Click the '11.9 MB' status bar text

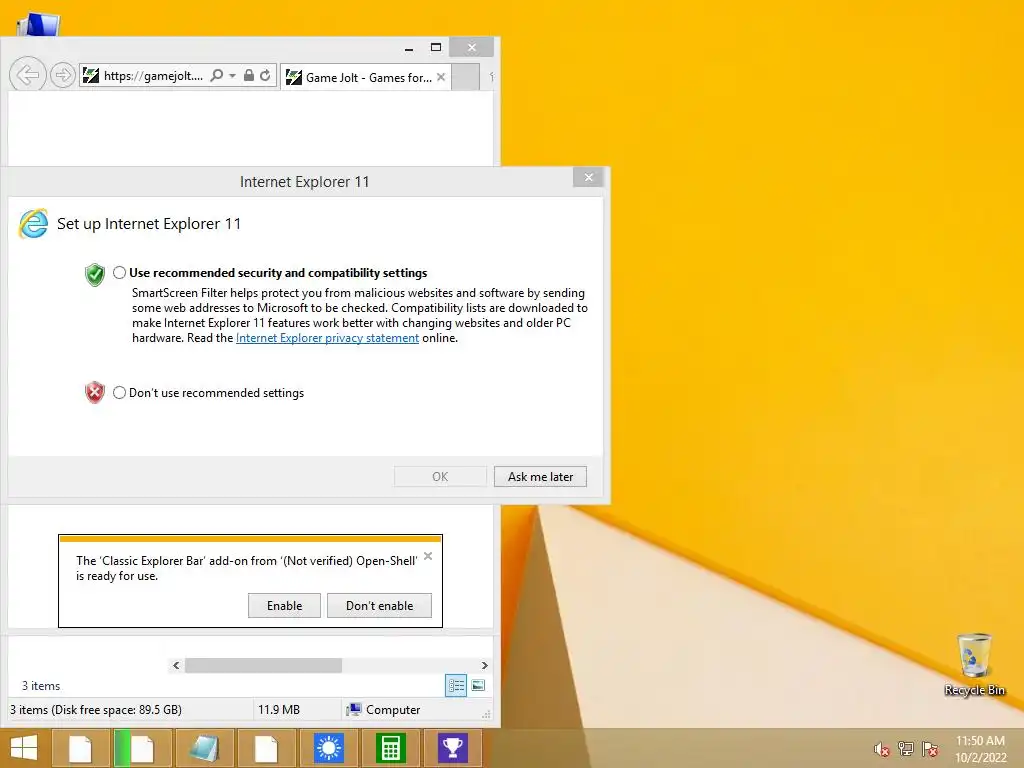coord(279,710)
